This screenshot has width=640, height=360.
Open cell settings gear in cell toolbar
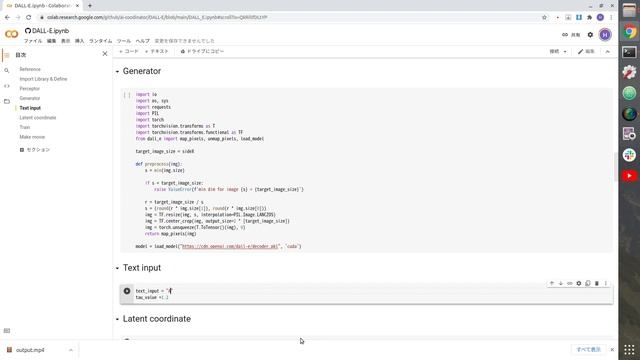pos(579,283)
